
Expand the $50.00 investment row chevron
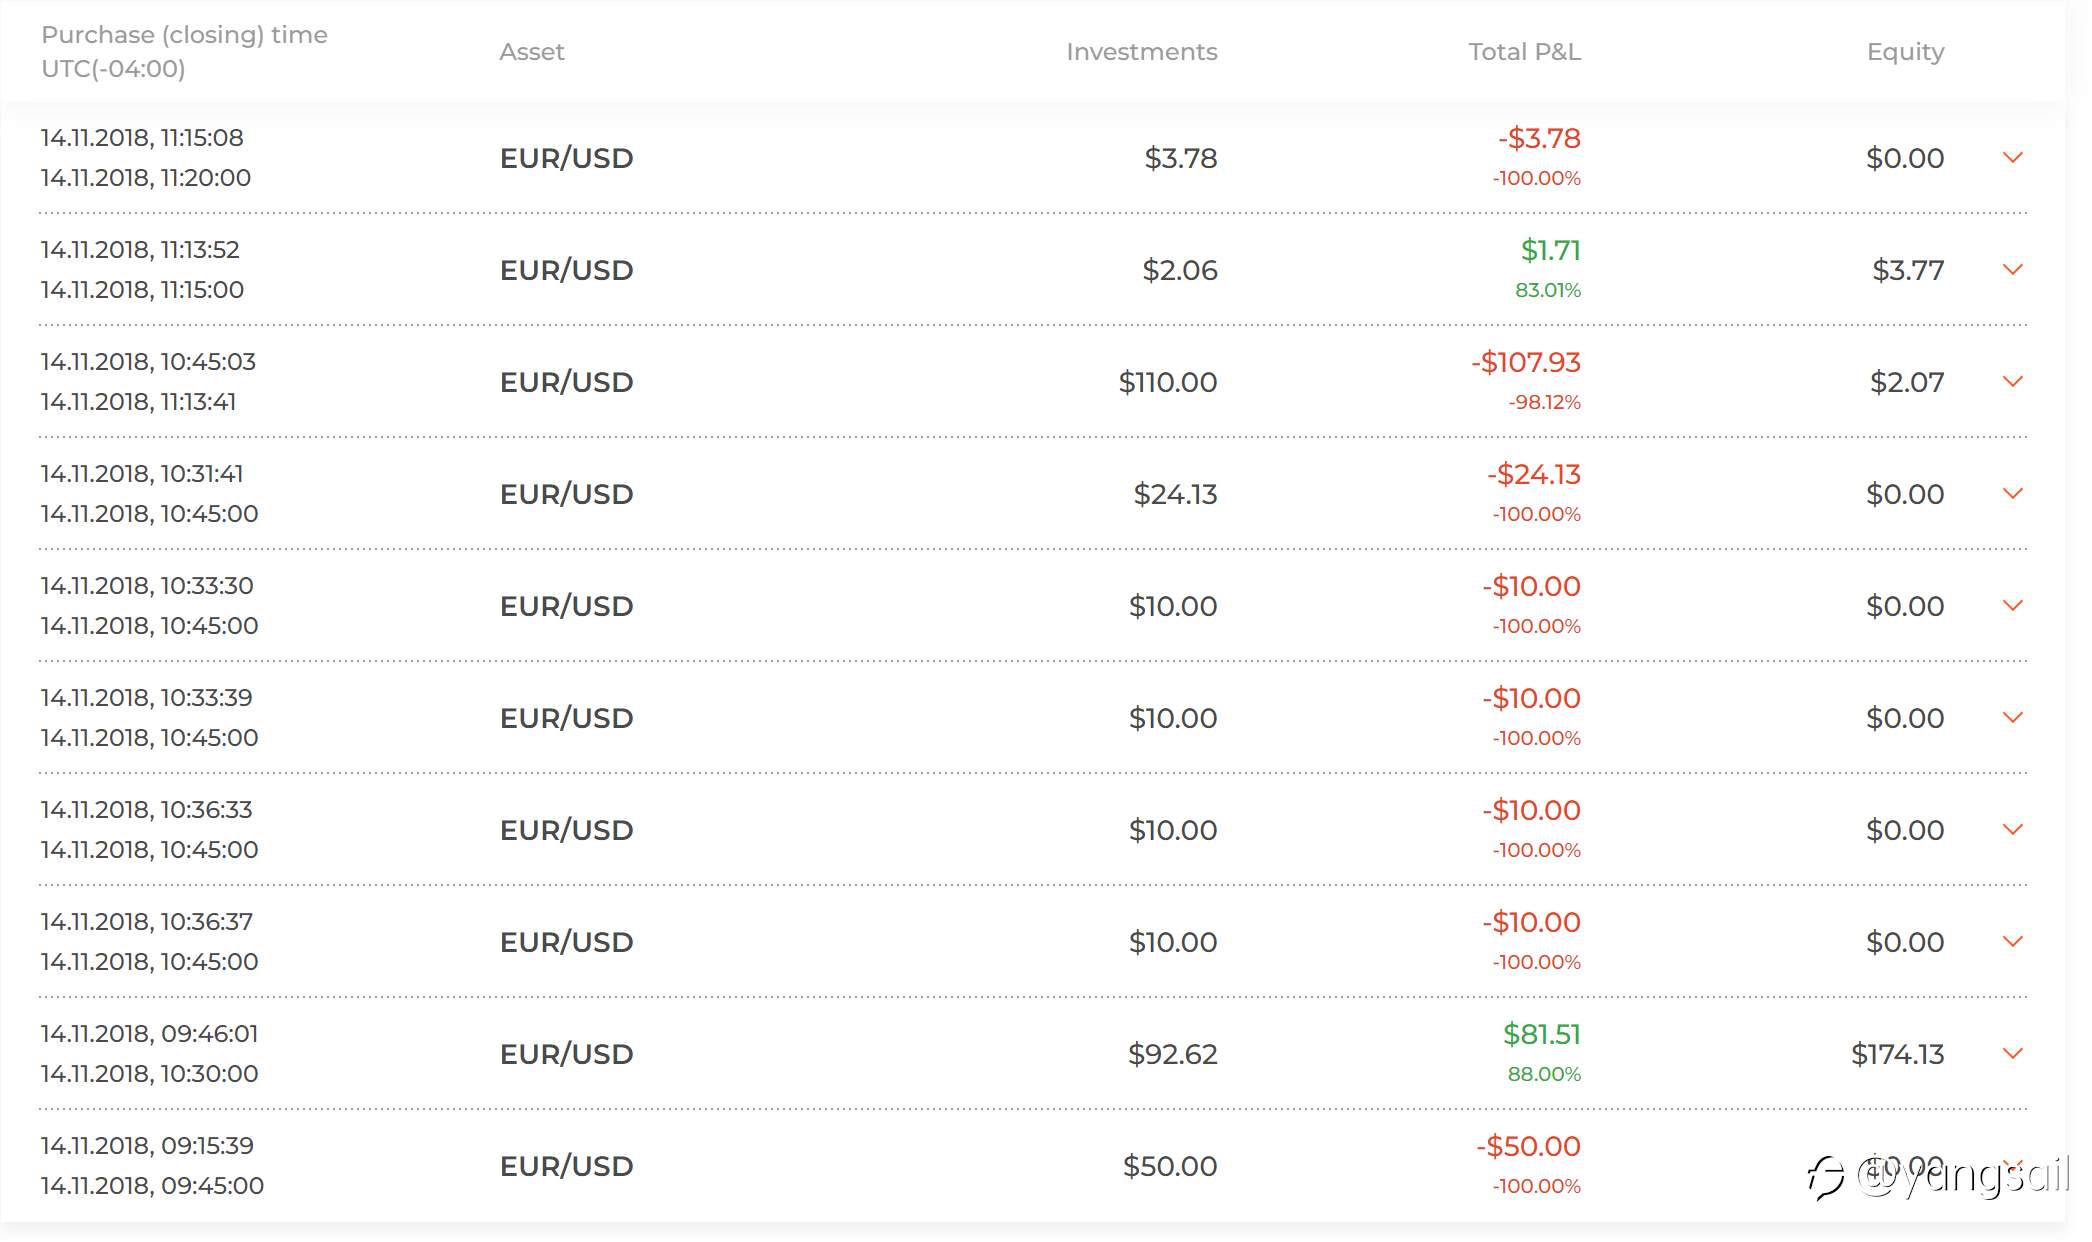tap(2013, 1166)
